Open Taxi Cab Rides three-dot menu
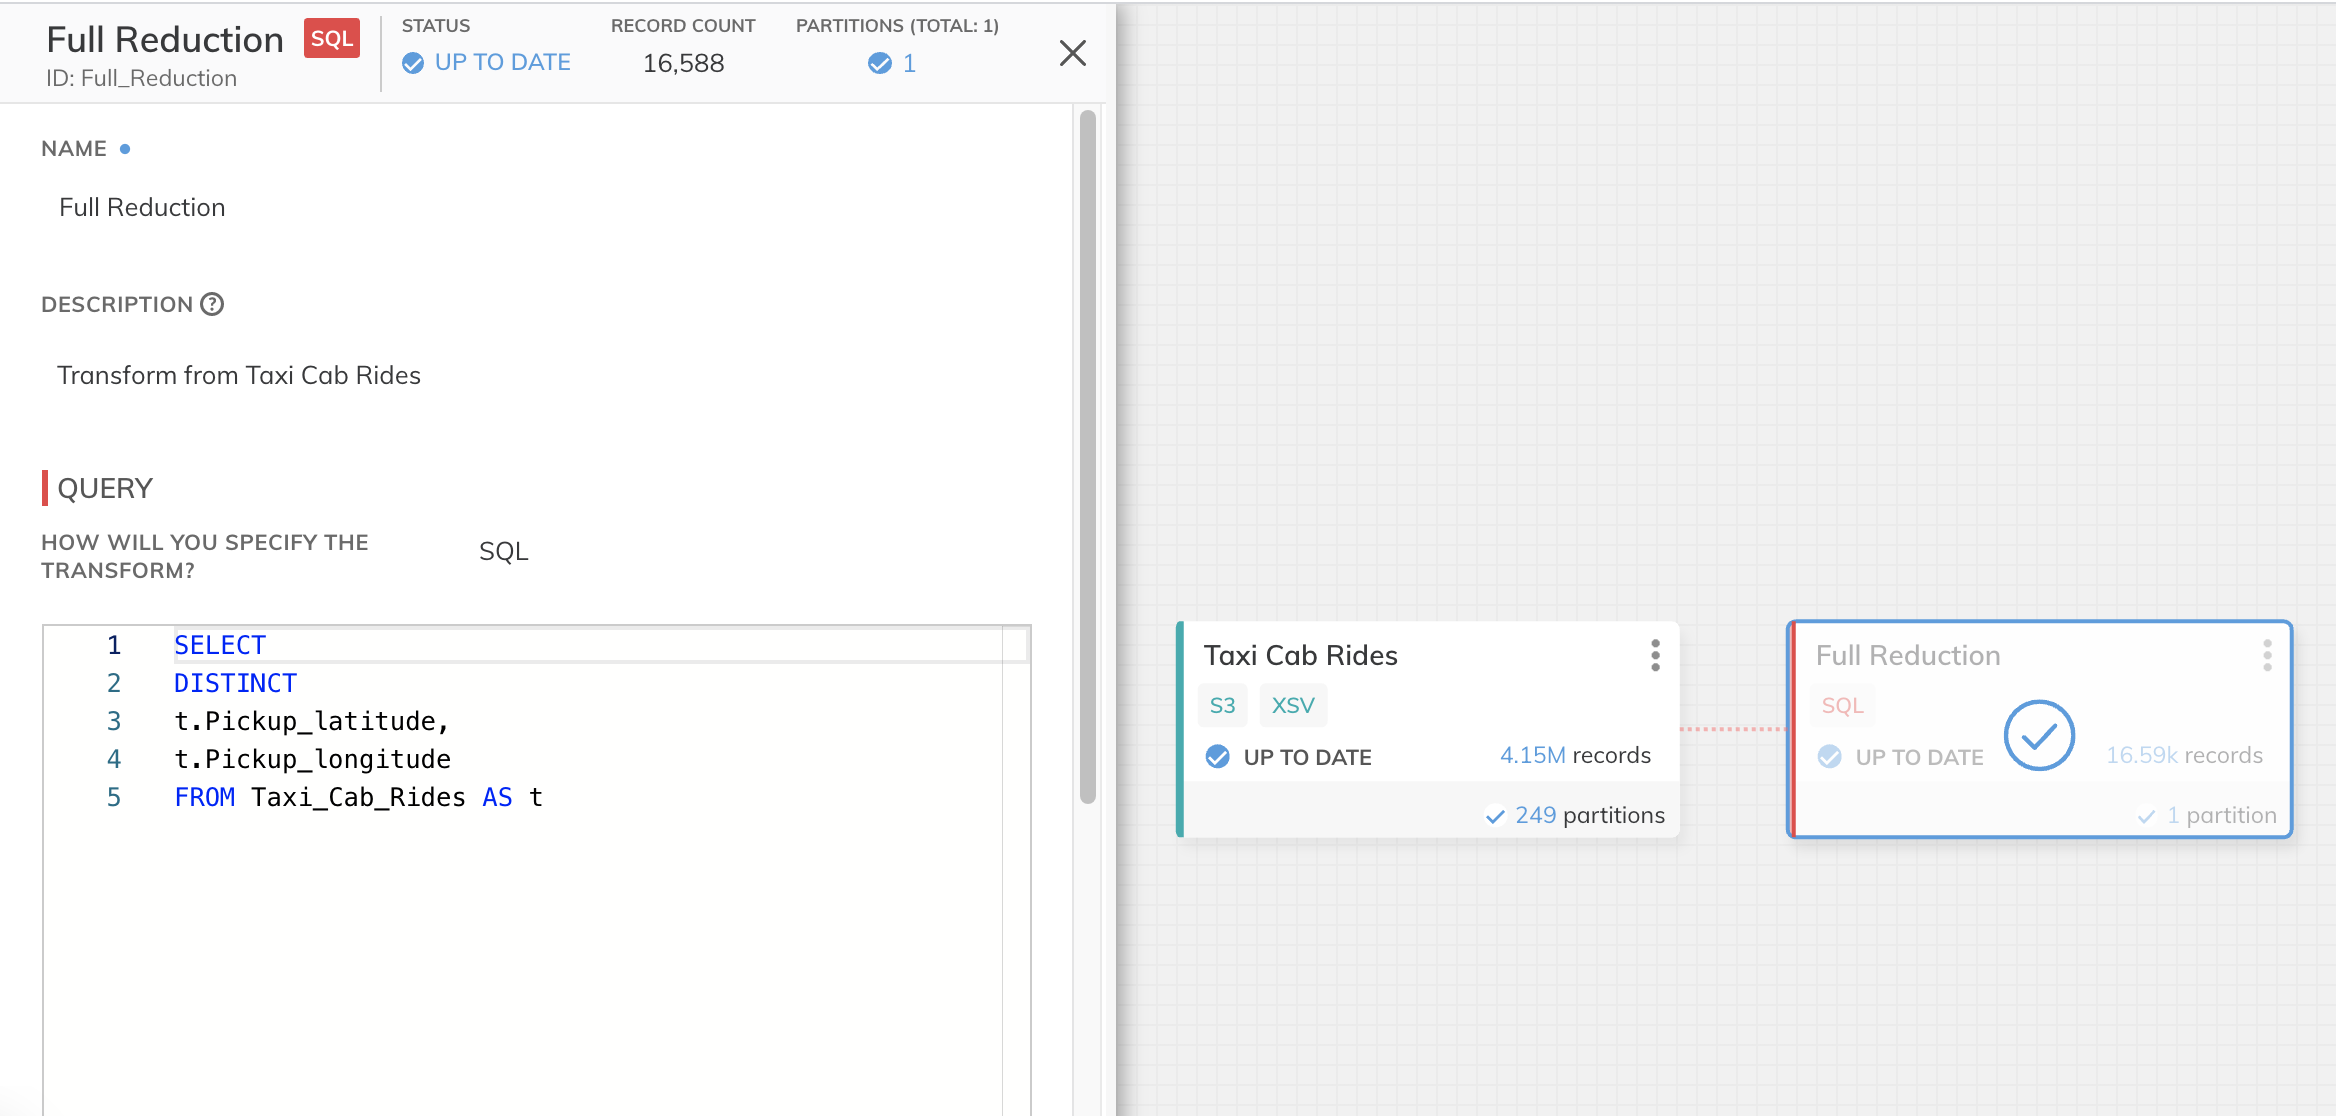The image size is (2336, 1116). (x=1655, y=655)
